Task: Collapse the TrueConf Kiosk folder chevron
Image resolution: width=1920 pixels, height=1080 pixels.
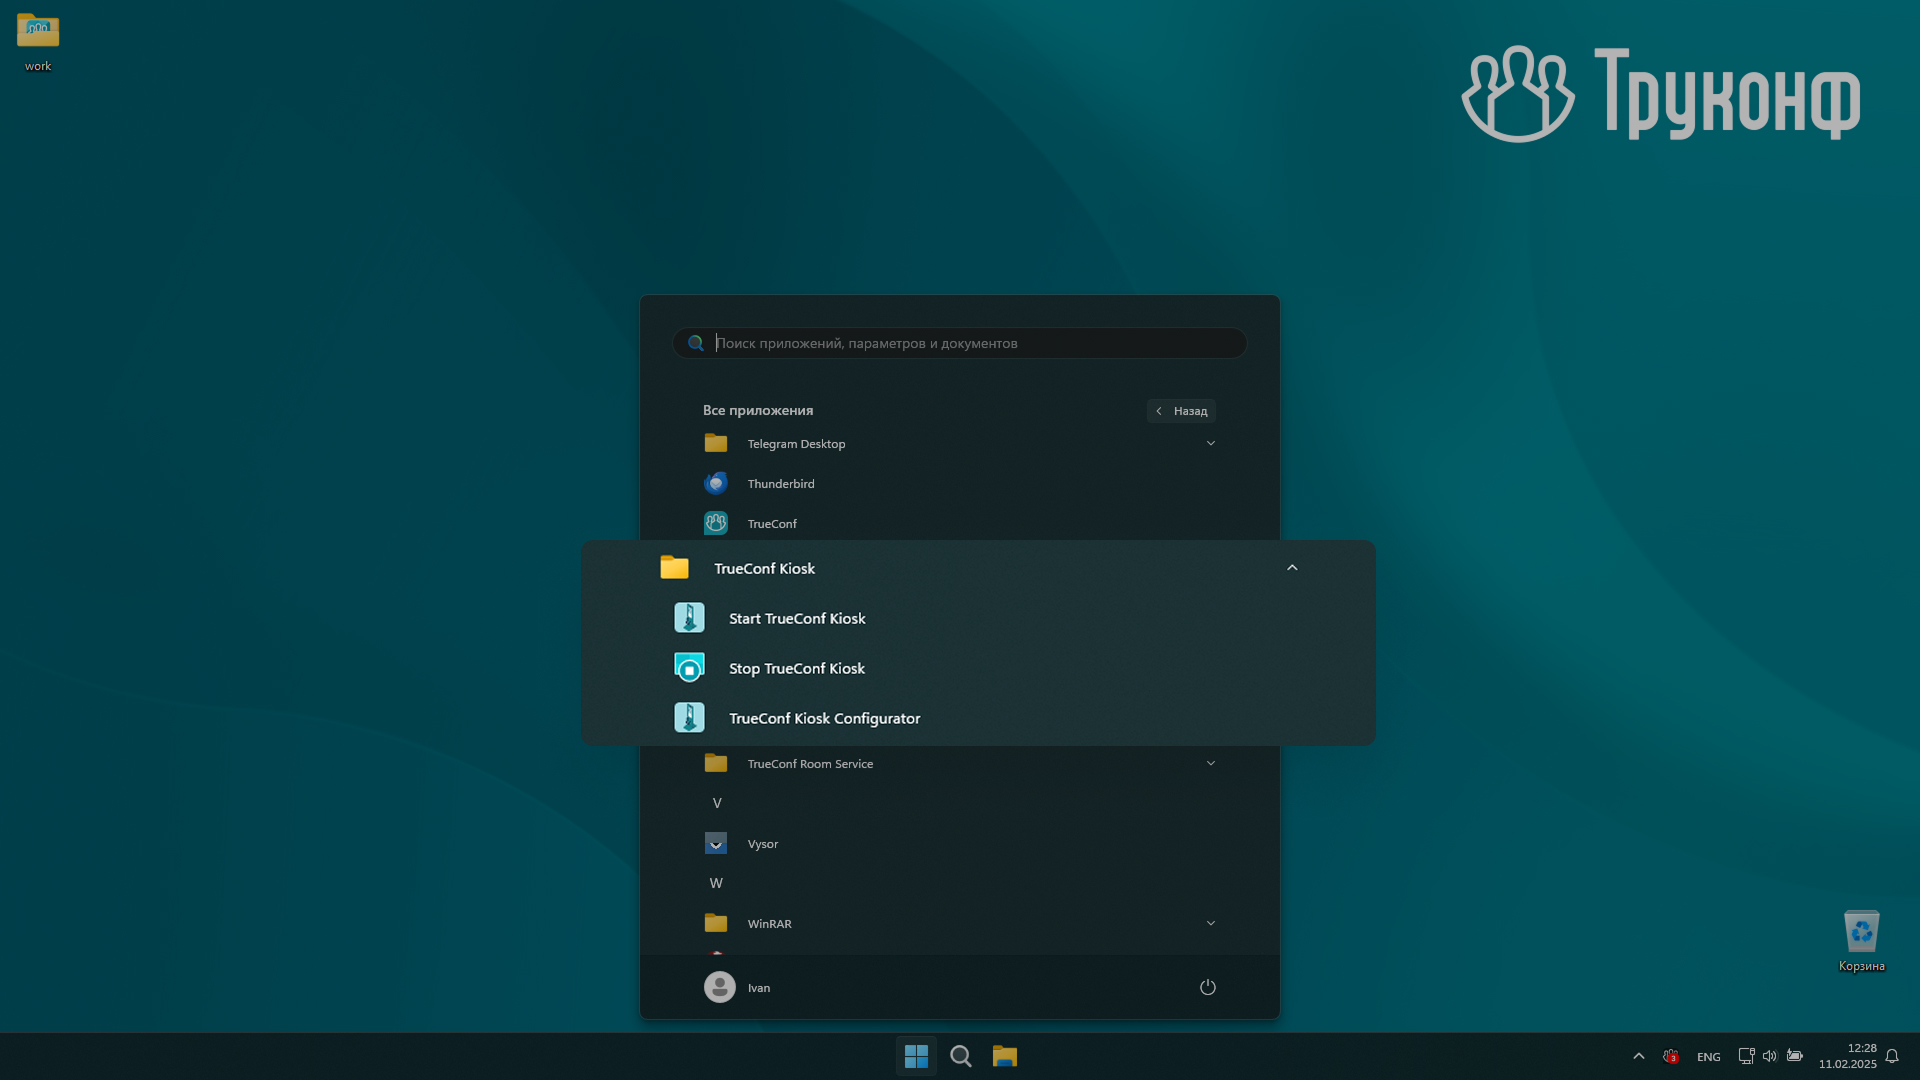Action: pyautogui.click(x=1292, y=568)
